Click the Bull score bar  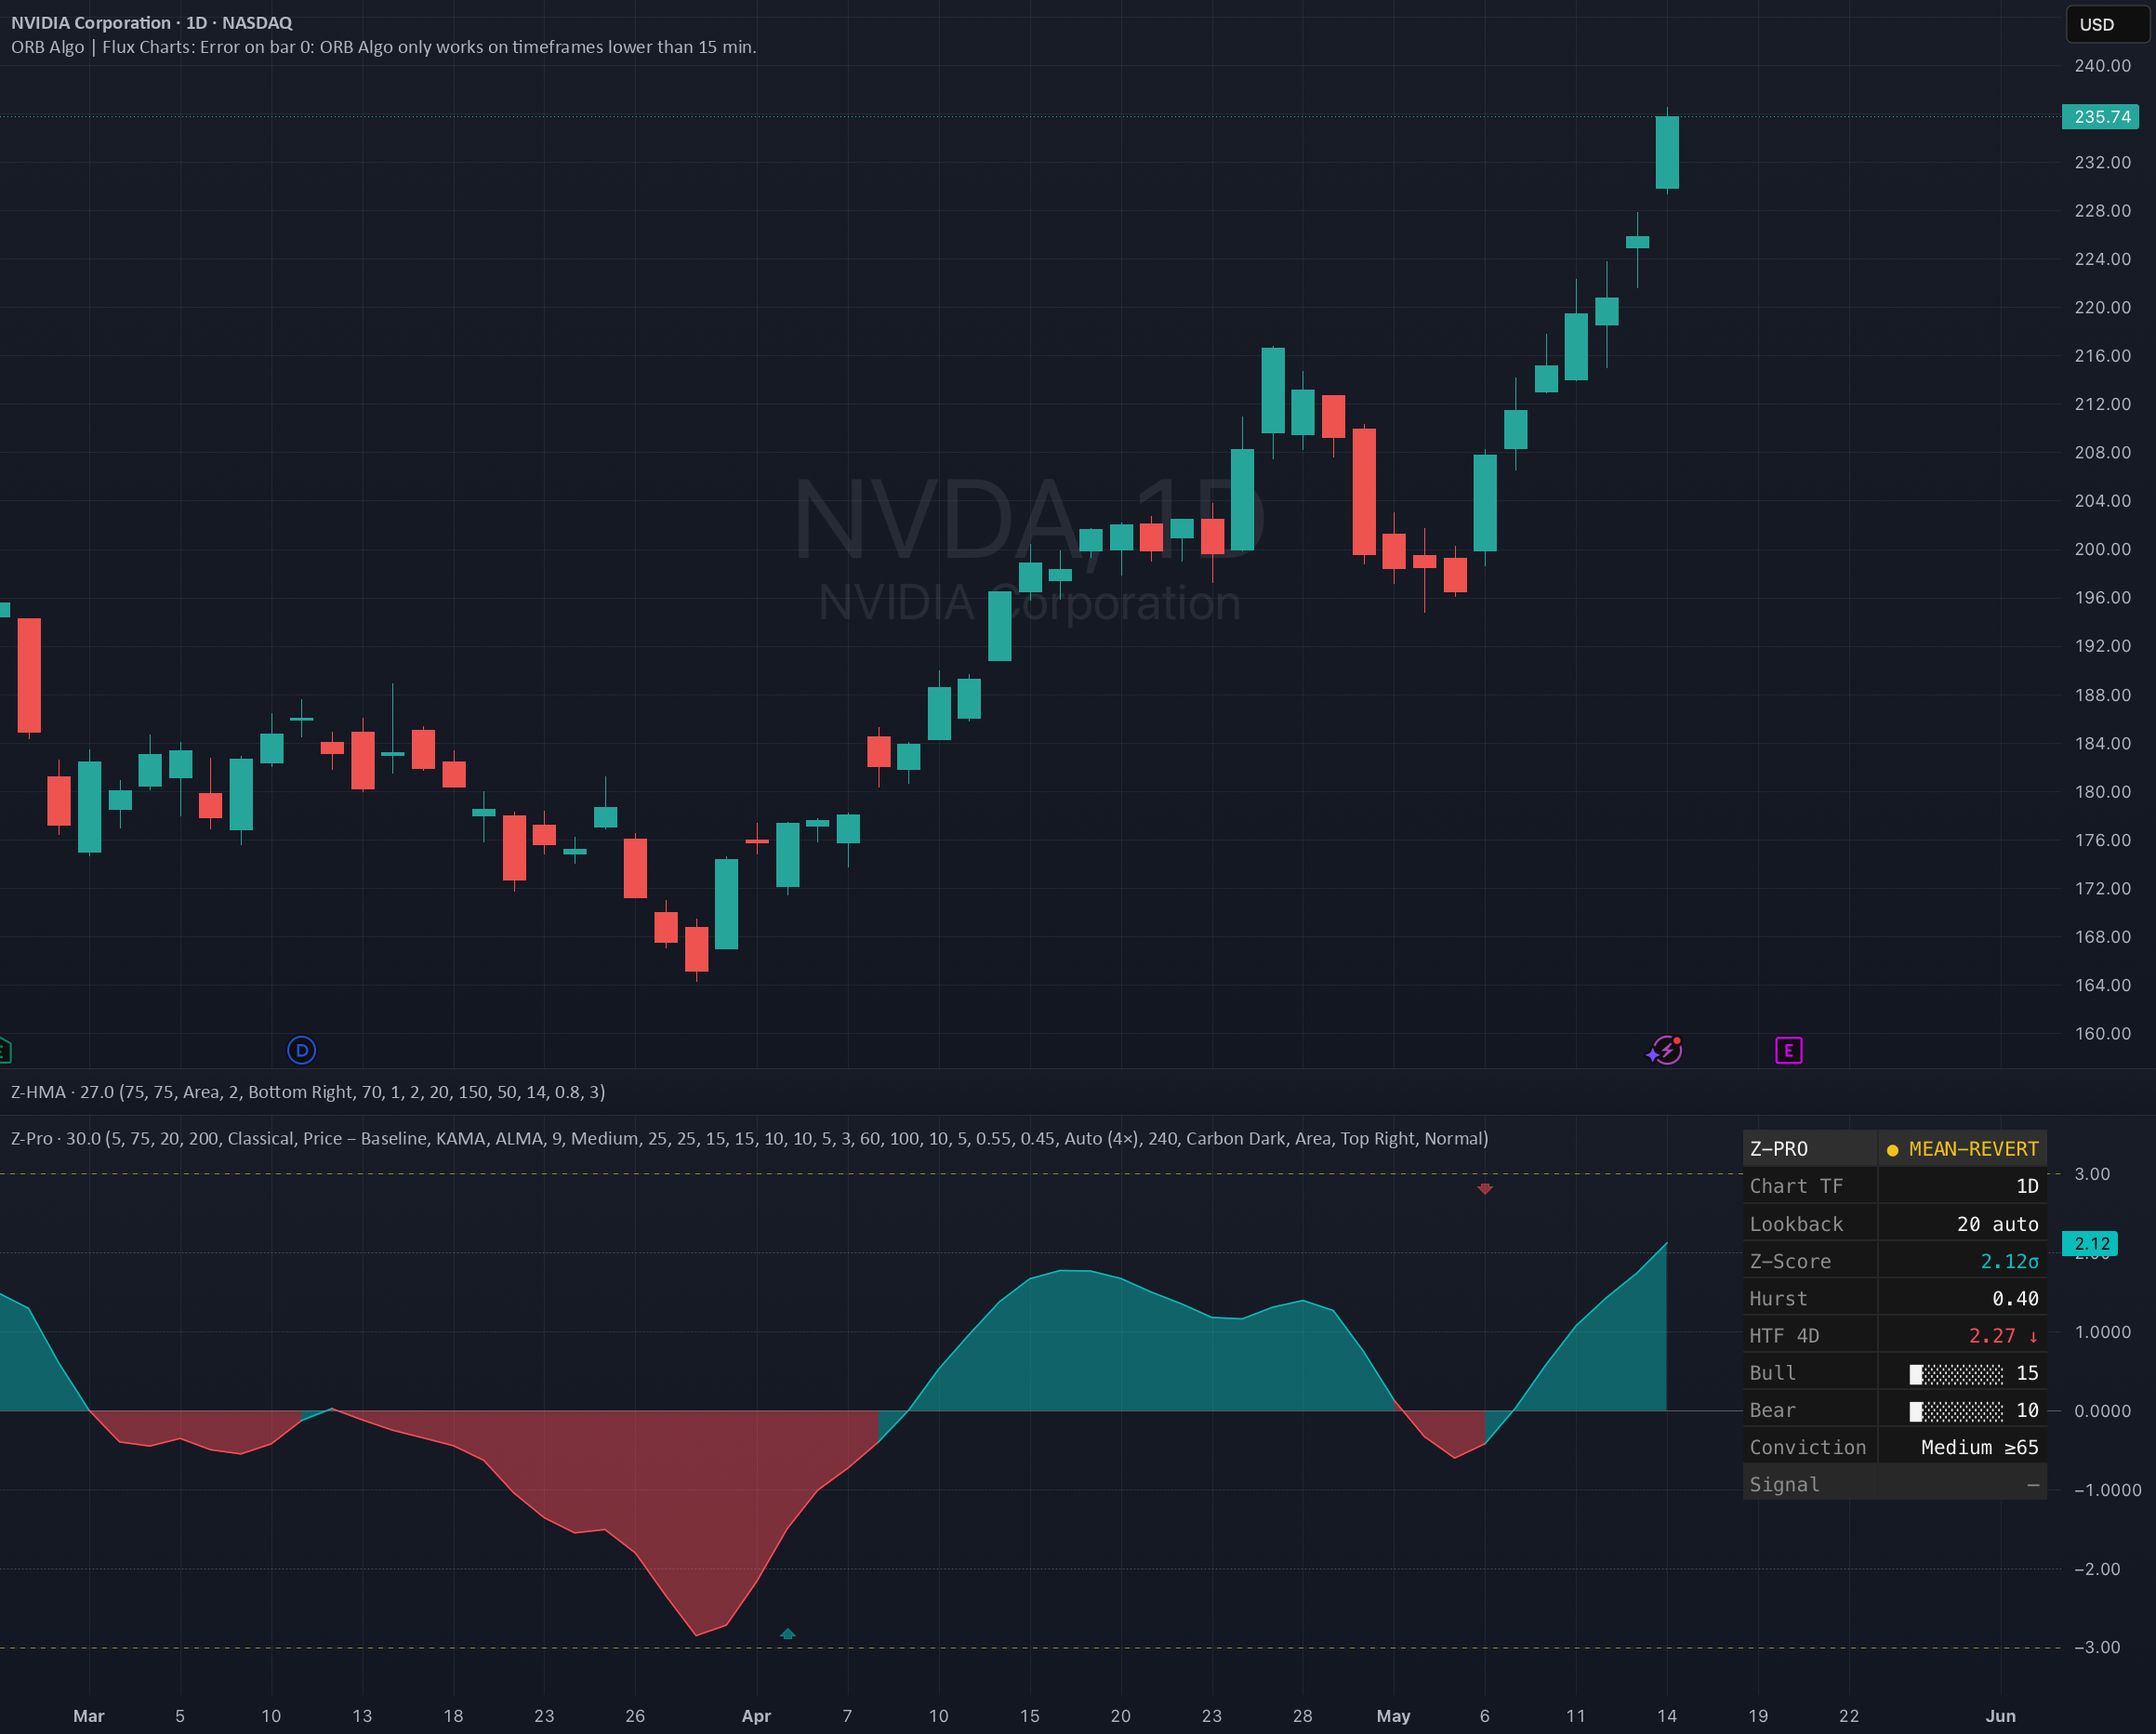pyautogui.click(x=1956, y=1373)
